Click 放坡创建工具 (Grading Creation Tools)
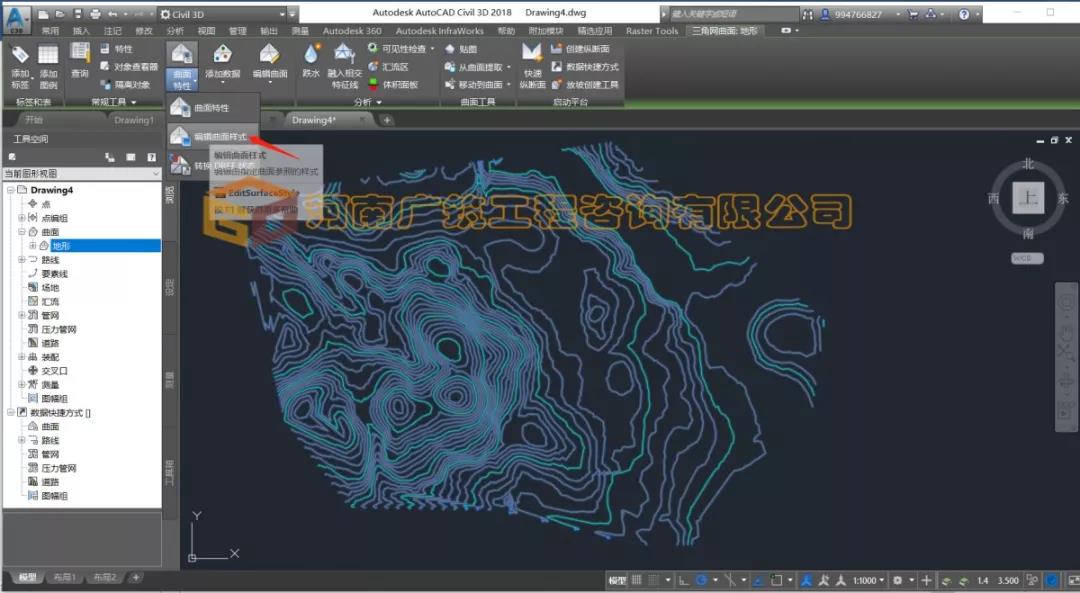The height and width of the screenshot is (593, 1080). [585, 85]
